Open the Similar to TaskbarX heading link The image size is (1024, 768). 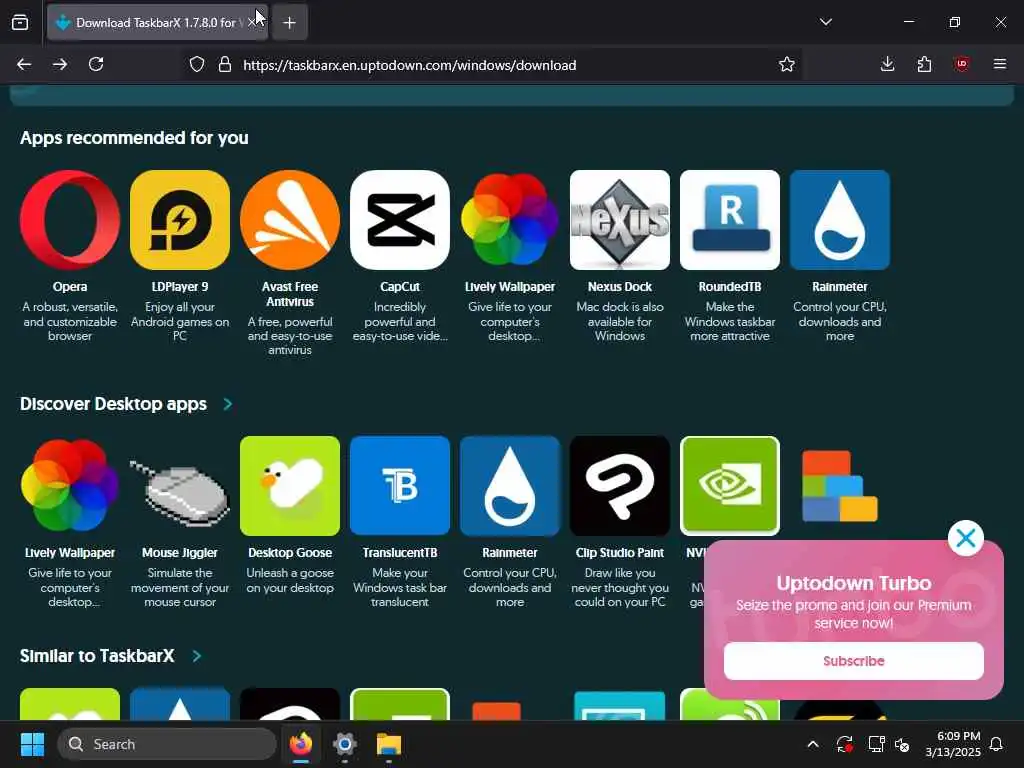[x=97, y=656]
